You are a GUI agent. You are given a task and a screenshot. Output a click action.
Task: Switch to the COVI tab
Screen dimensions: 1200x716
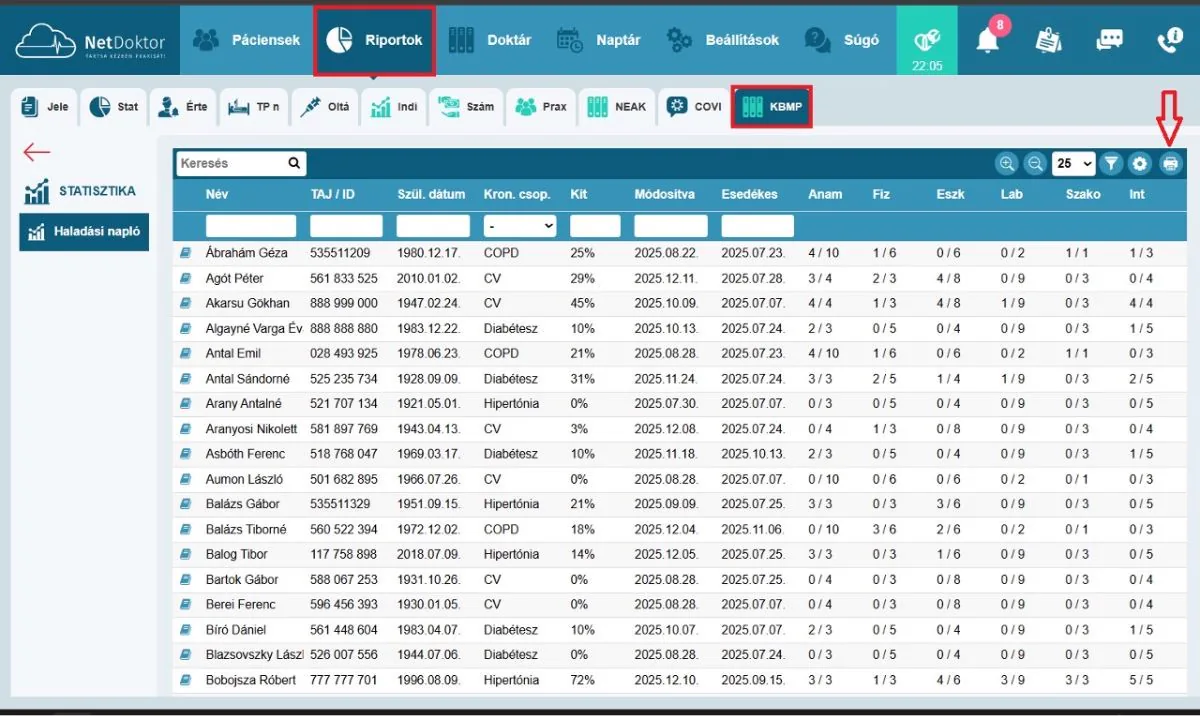[x=694, y=107]
